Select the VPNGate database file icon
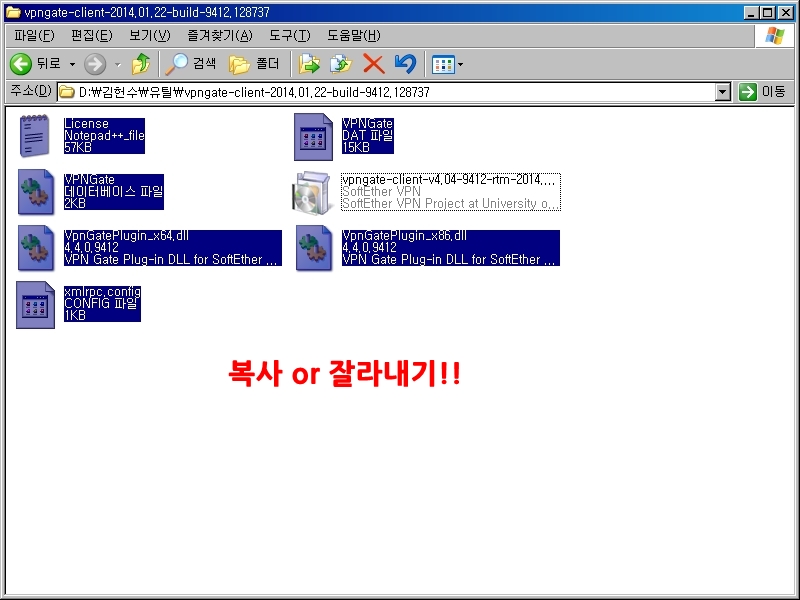The image size is (800, 600). click(x=36, y=192)
